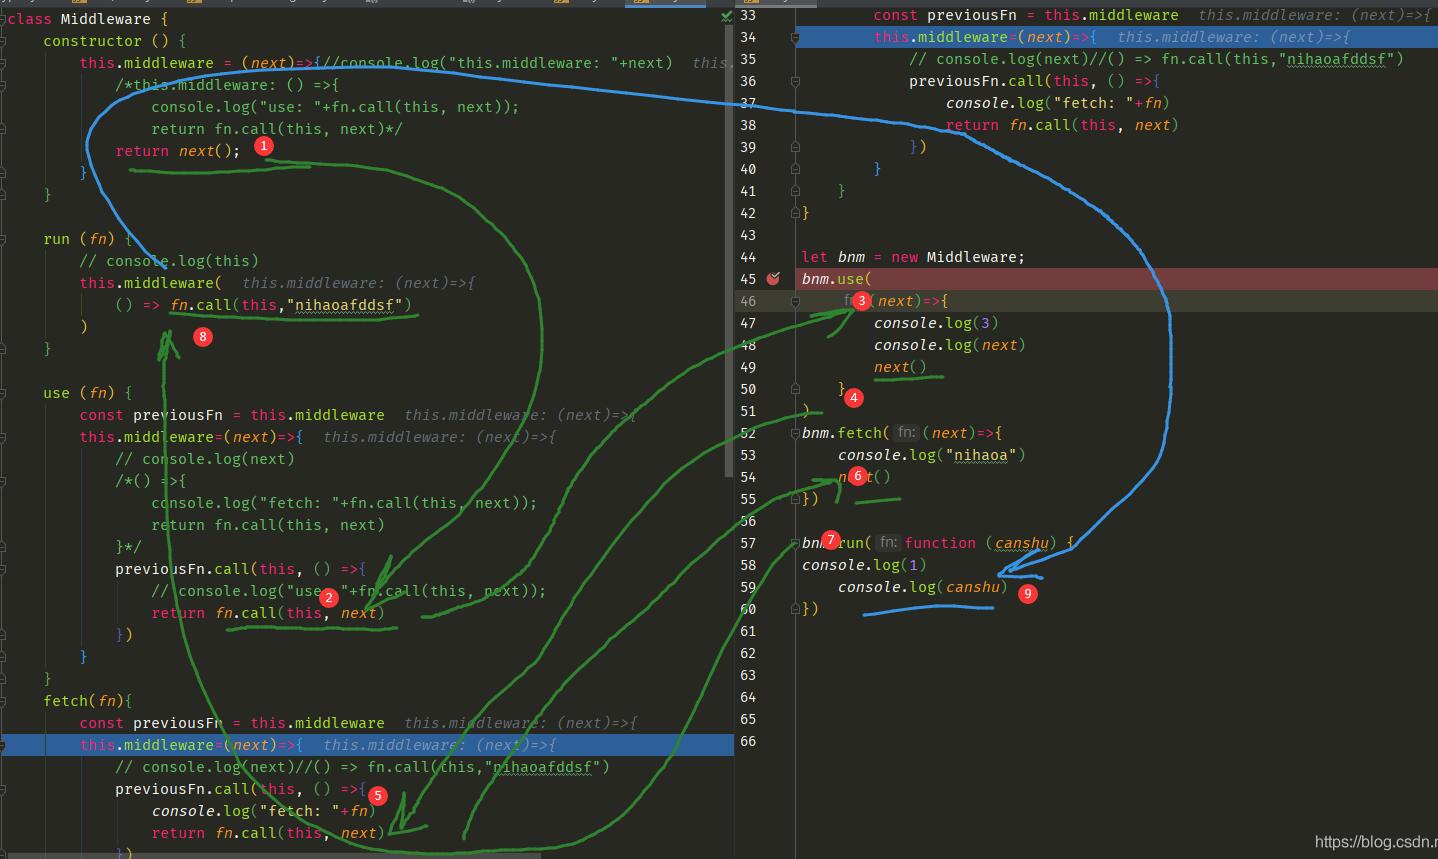Click the green inspection checkmark icon

(x=727, y=17)
